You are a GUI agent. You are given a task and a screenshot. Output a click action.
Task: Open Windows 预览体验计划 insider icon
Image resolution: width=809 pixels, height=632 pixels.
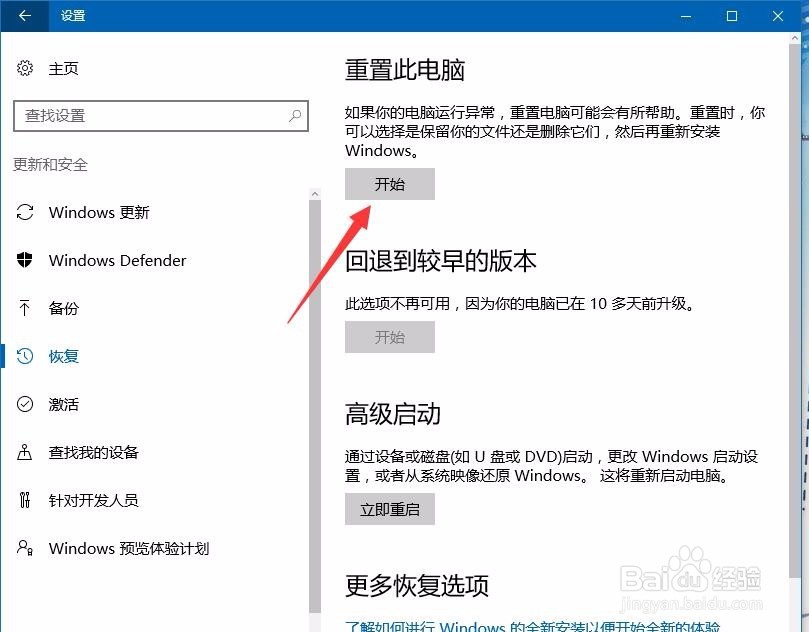coord(25,548)
